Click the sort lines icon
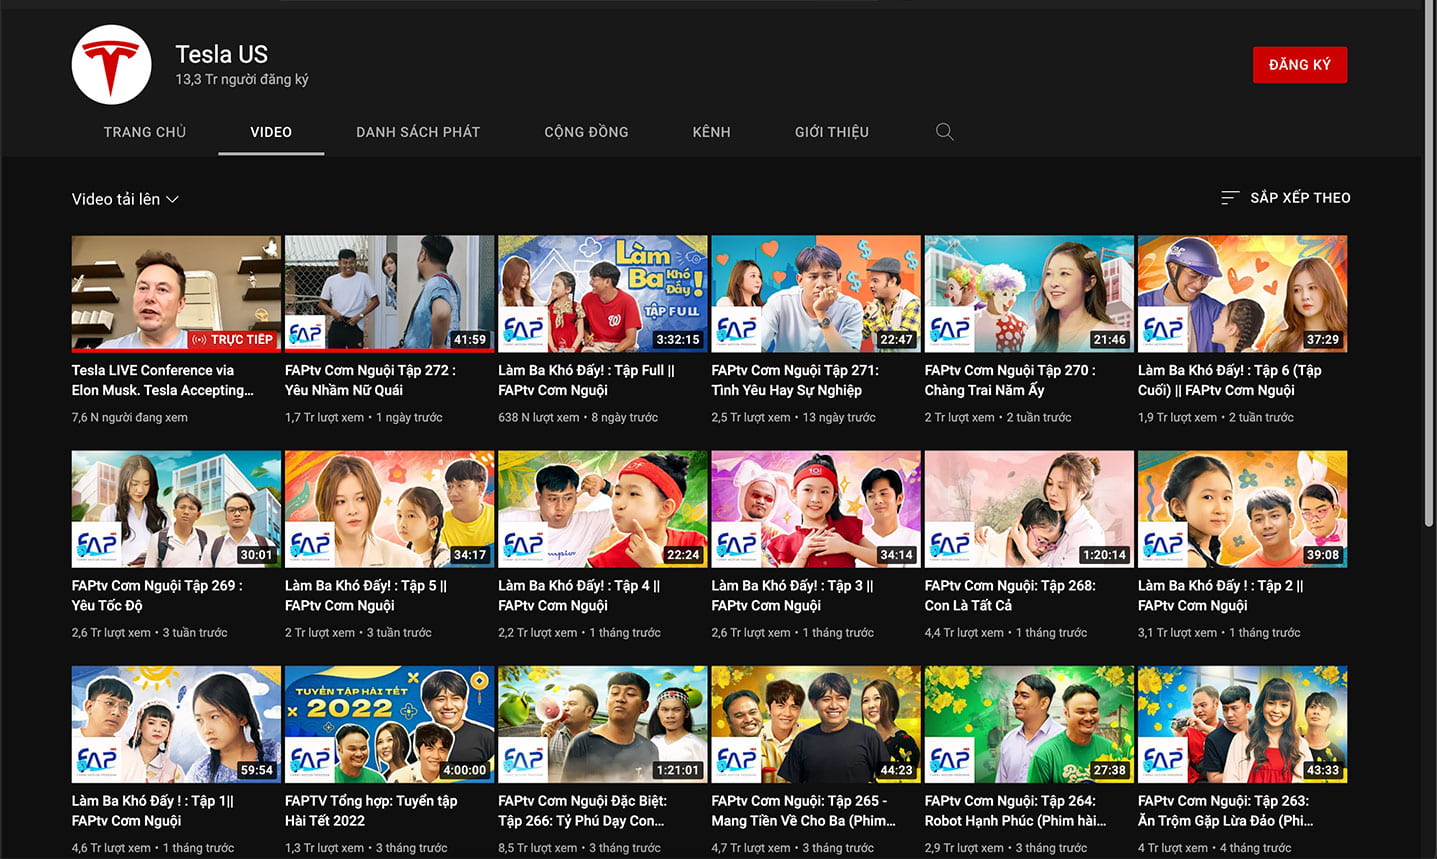The width and height of the screenshot is (1437, 859). [x=1229, y=198]
